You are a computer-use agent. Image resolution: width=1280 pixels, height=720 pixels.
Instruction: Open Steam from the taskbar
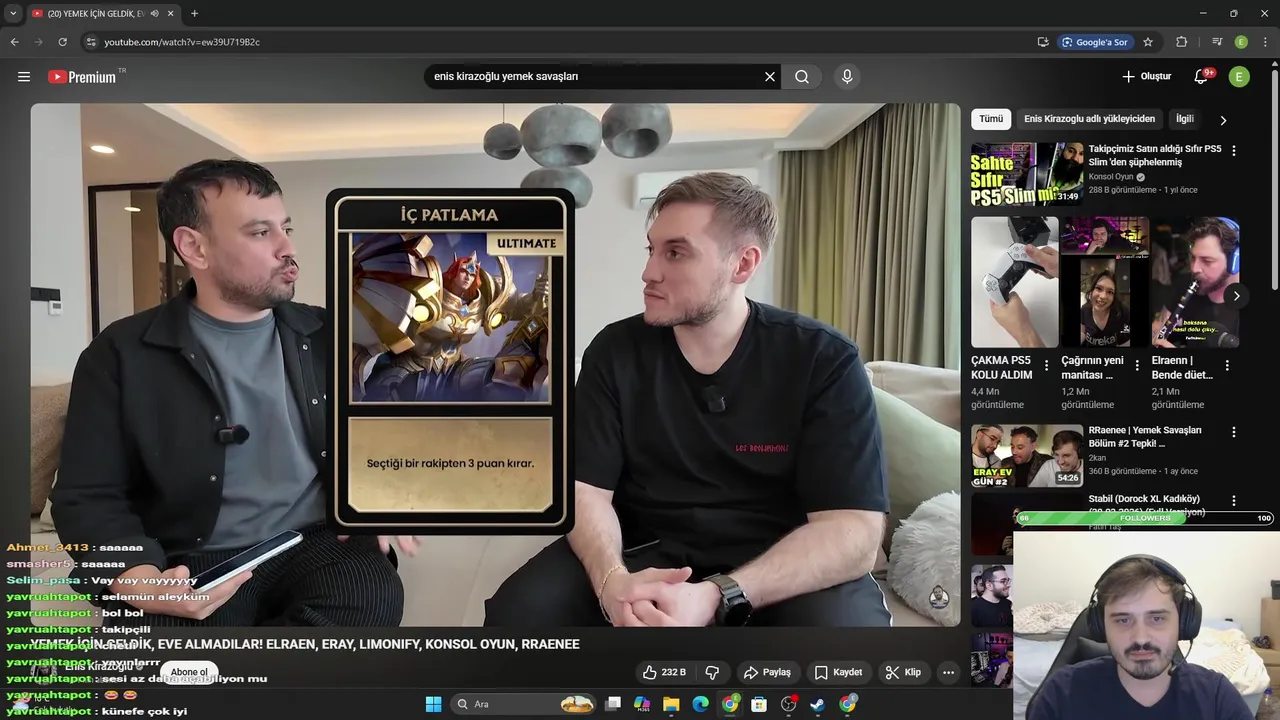(817, 704)
